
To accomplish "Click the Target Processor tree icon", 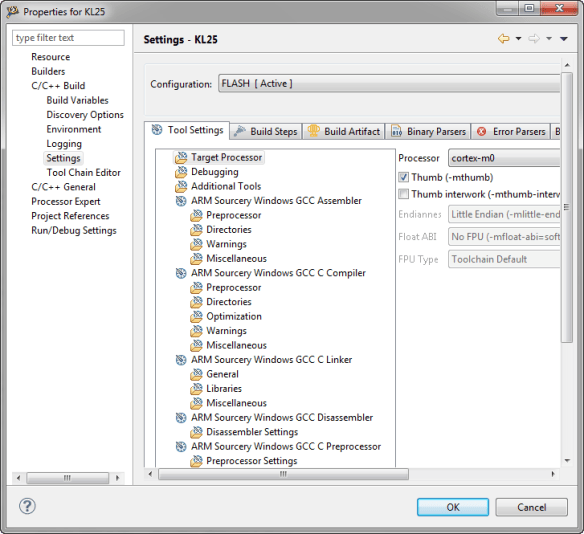I will point(181,158).
